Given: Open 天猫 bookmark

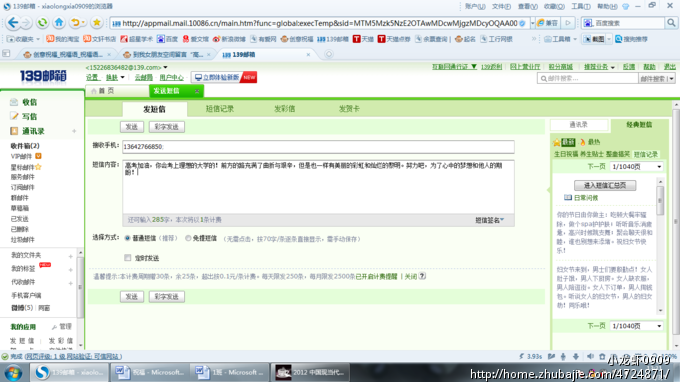Looking at the screenshot, I should click(363, 39).
